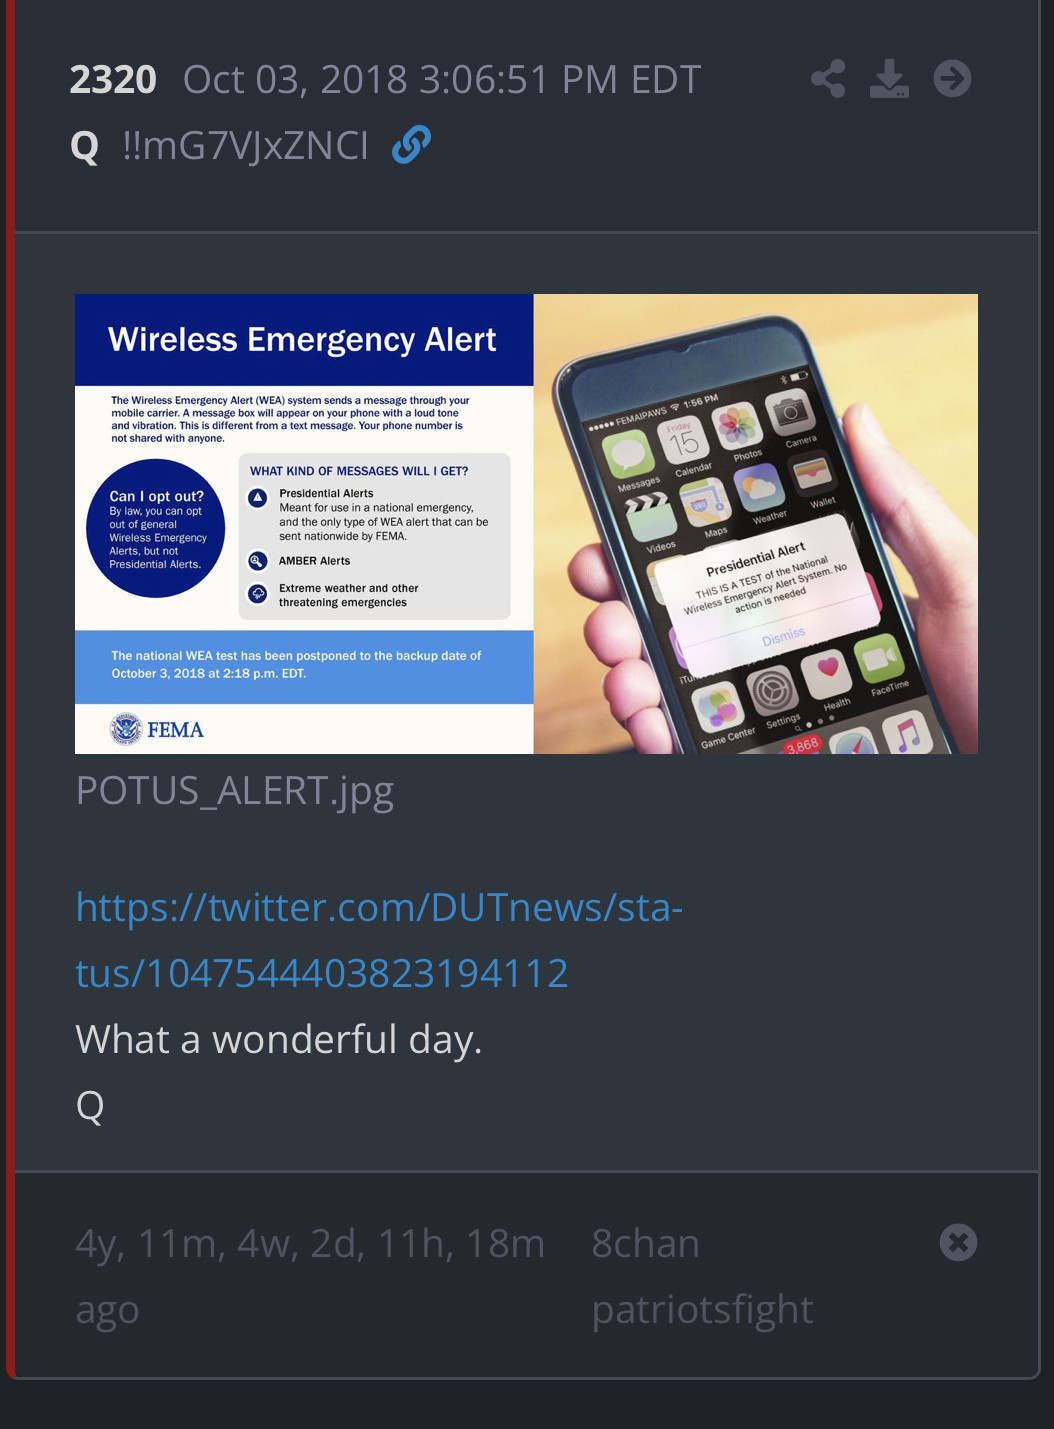The width and height of the screenshot is (1054, 1429).
Task: Click the 'What a wonderful day.' text
Action: coord(279,1040)
